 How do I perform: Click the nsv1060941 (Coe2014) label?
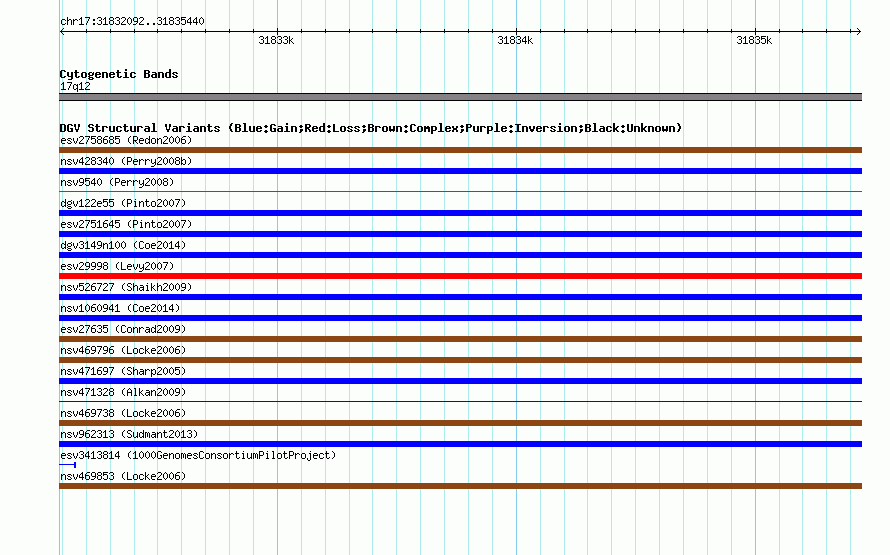pos(120,308)
